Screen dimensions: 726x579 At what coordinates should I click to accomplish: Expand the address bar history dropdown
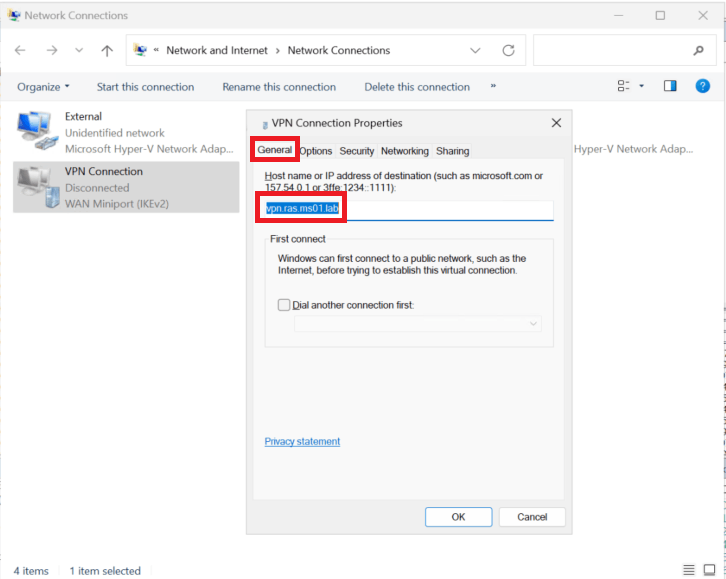click(x=475, y=50)
